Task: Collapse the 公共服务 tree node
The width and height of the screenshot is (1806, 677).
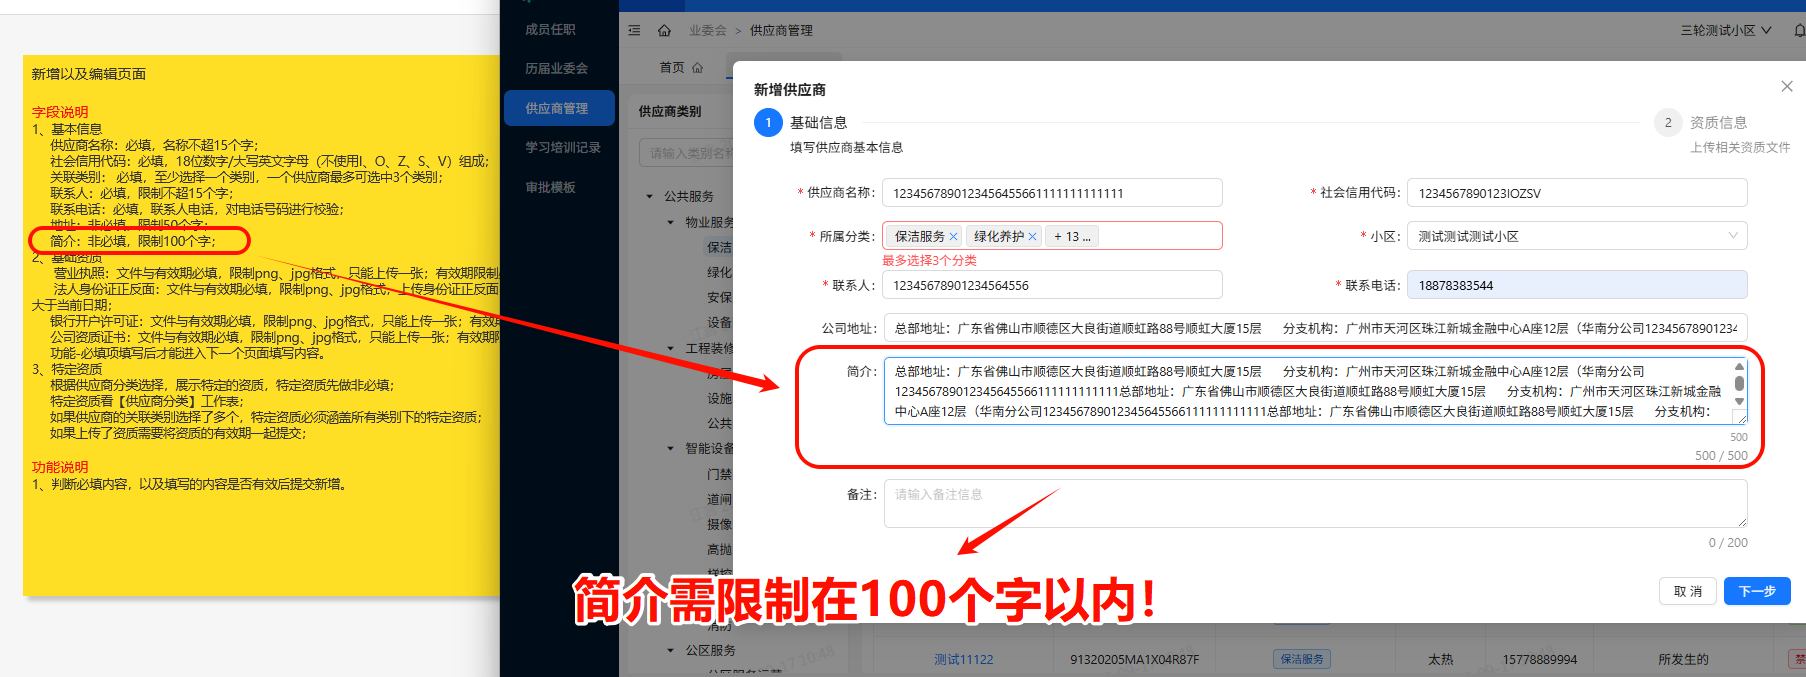Action: pyautogui.click(x=650, y=197)
